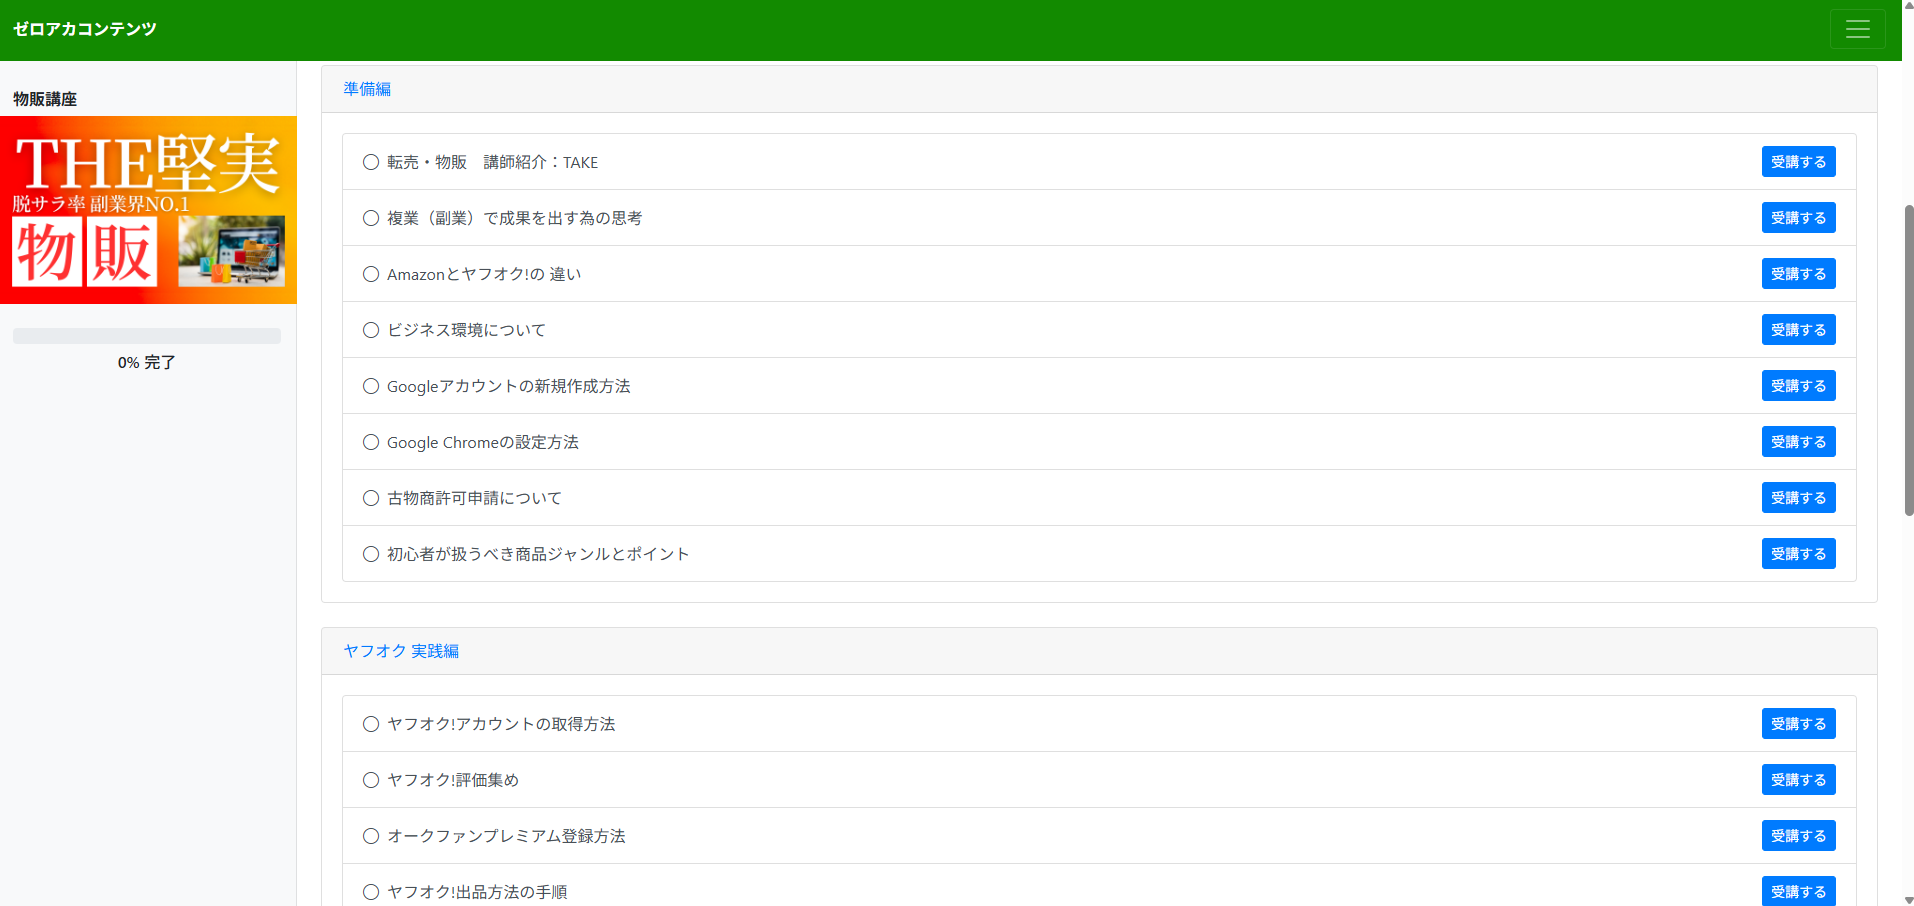Click the circle icon beside ヤフオク!評価集め
The height and width of the screenshot is (906, 1914).
371,780
